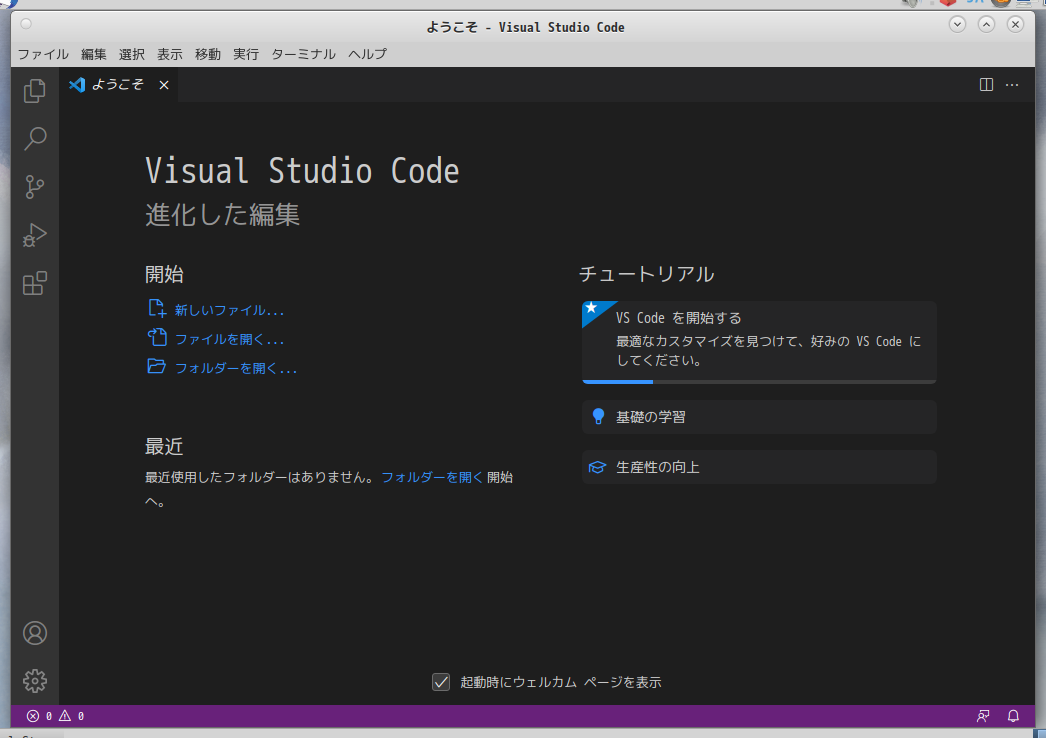Image resolution: width=1046 pixels, height=738 pixels.
Task: Click the 新しいファイル... link
Action: [229, 310]
